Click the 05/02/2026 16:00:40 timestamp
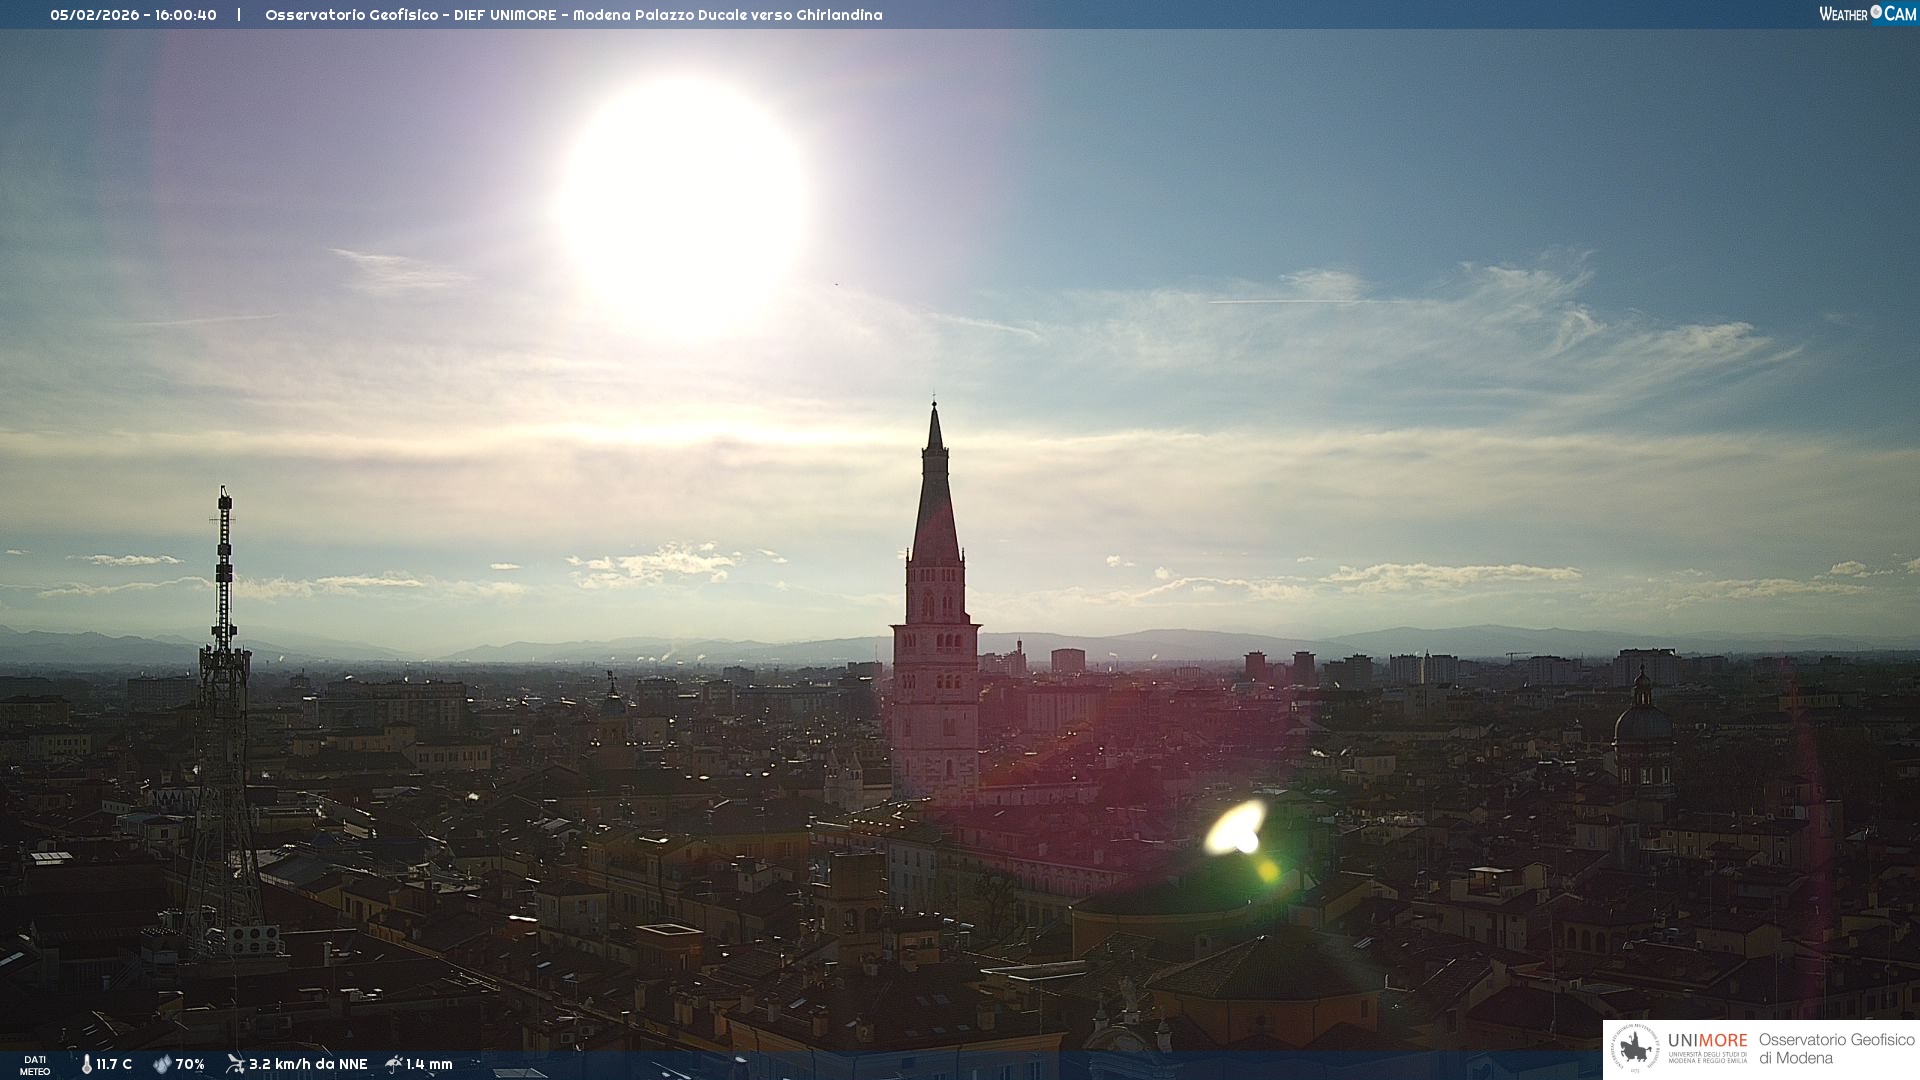The image size is (1920, 1080). [133, 15]
